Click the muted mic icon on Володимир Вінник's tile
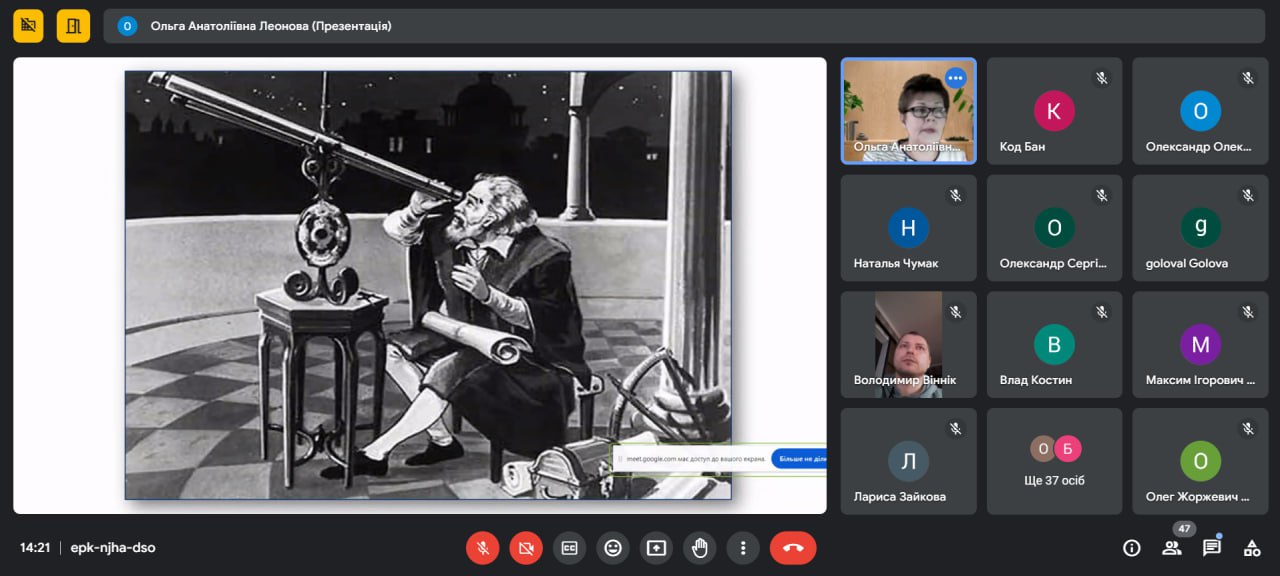This screenshot has width=1280, height=576. [x=956, y=312]
